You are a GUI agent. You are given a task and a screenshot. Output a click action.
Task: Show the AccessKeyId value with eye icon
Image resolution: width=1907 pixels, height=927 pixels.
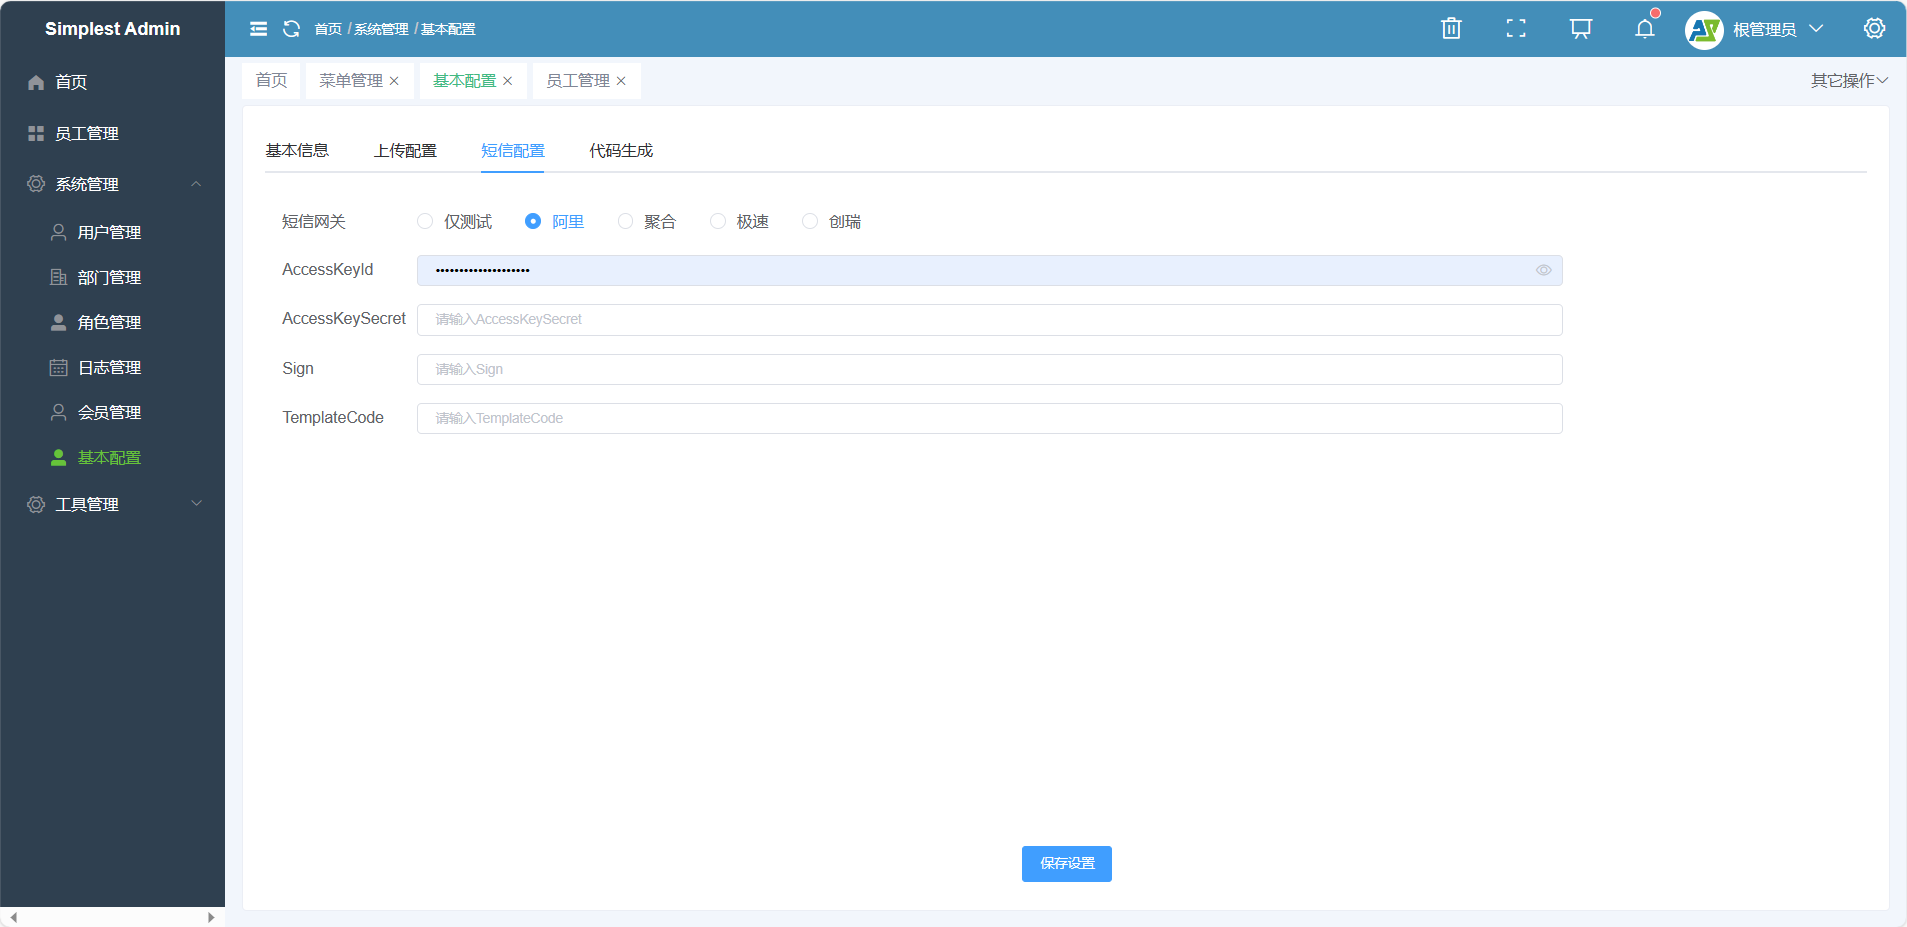[1543, 270]
